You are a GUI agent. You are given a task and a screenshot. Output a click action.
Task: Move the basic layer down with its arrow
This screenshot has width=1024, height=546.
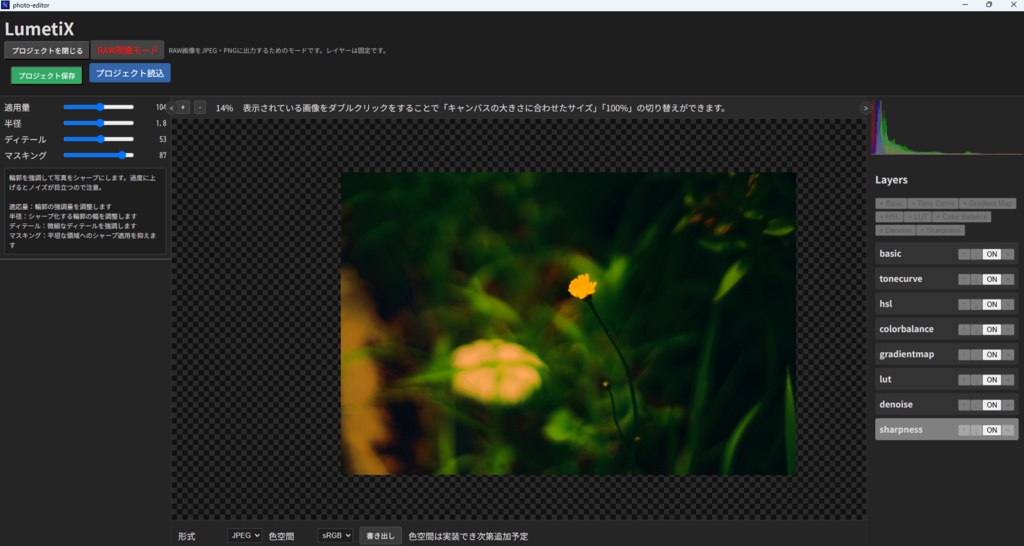[976, 255]
